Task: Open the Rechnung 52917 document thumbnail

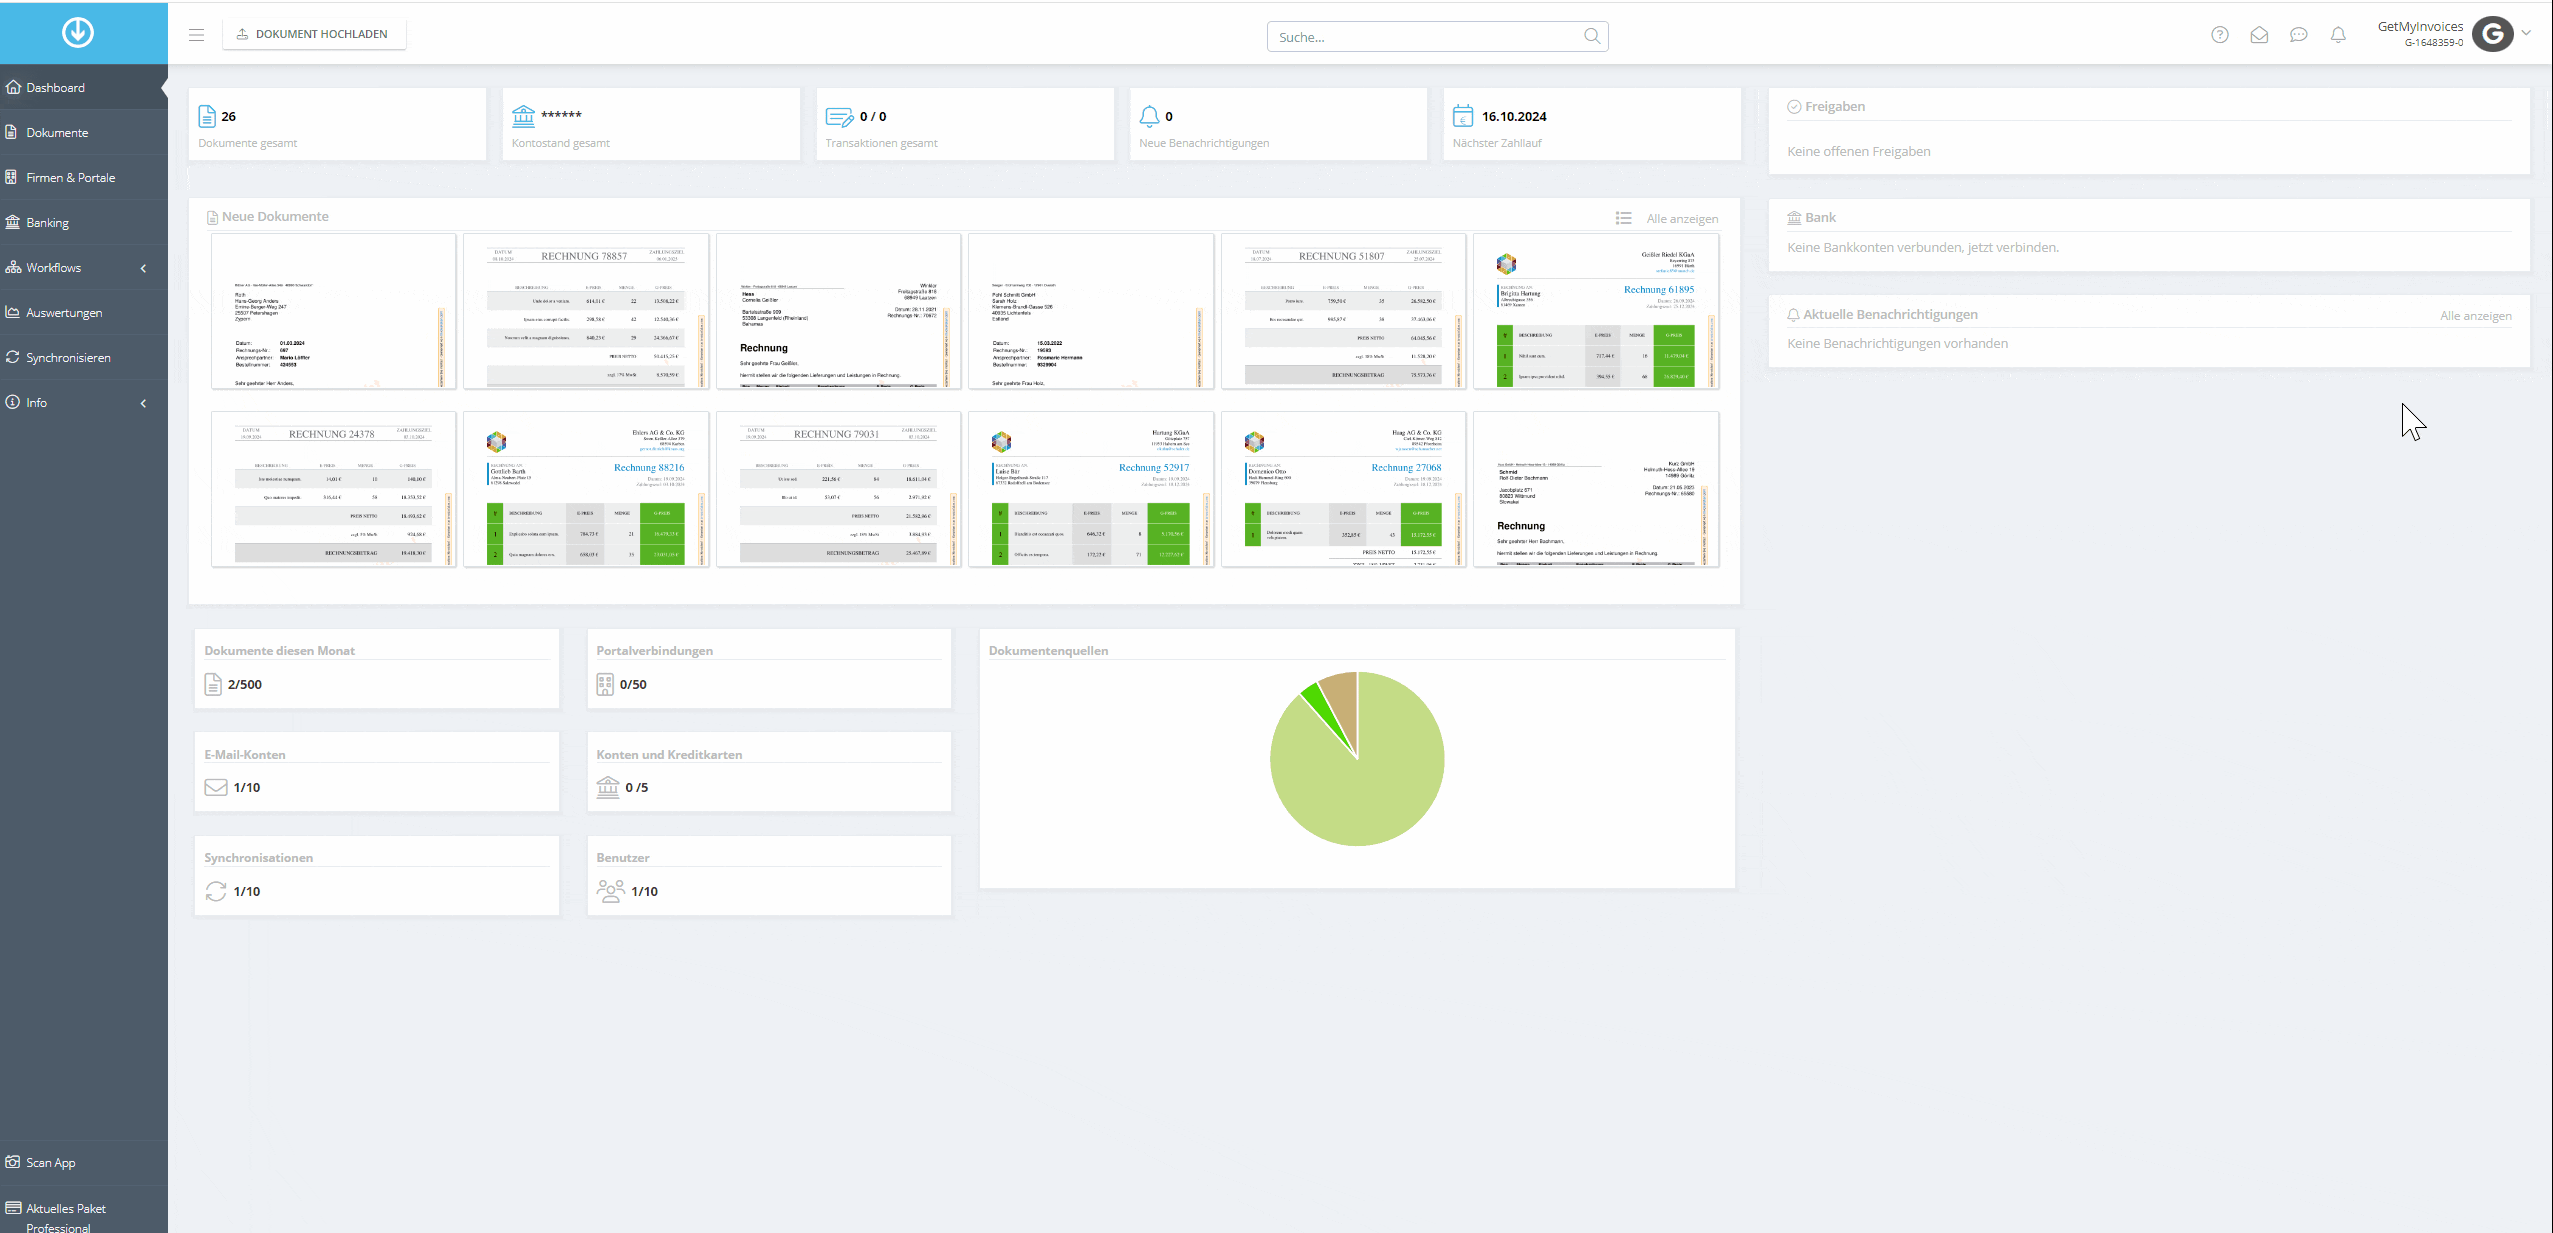Action: point(1091,489)
